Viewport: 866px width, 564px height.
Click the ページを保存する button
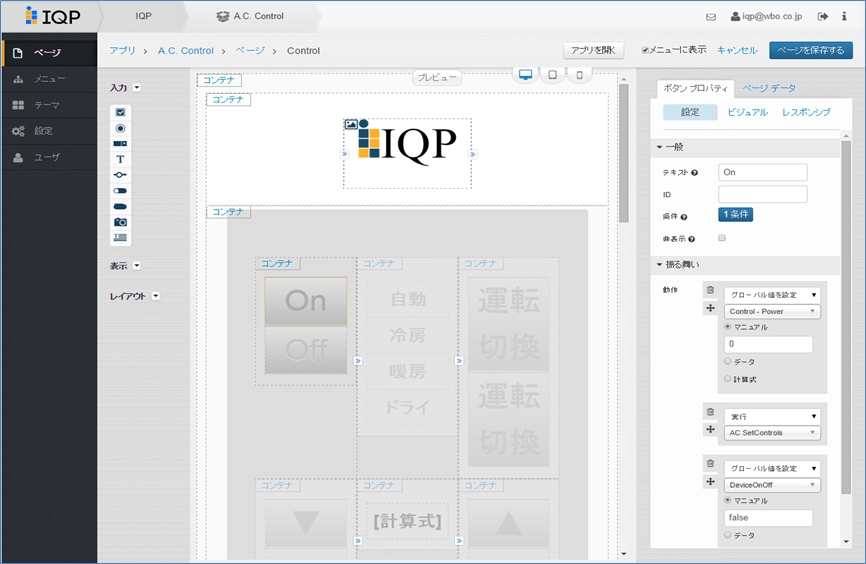[810, 50]
